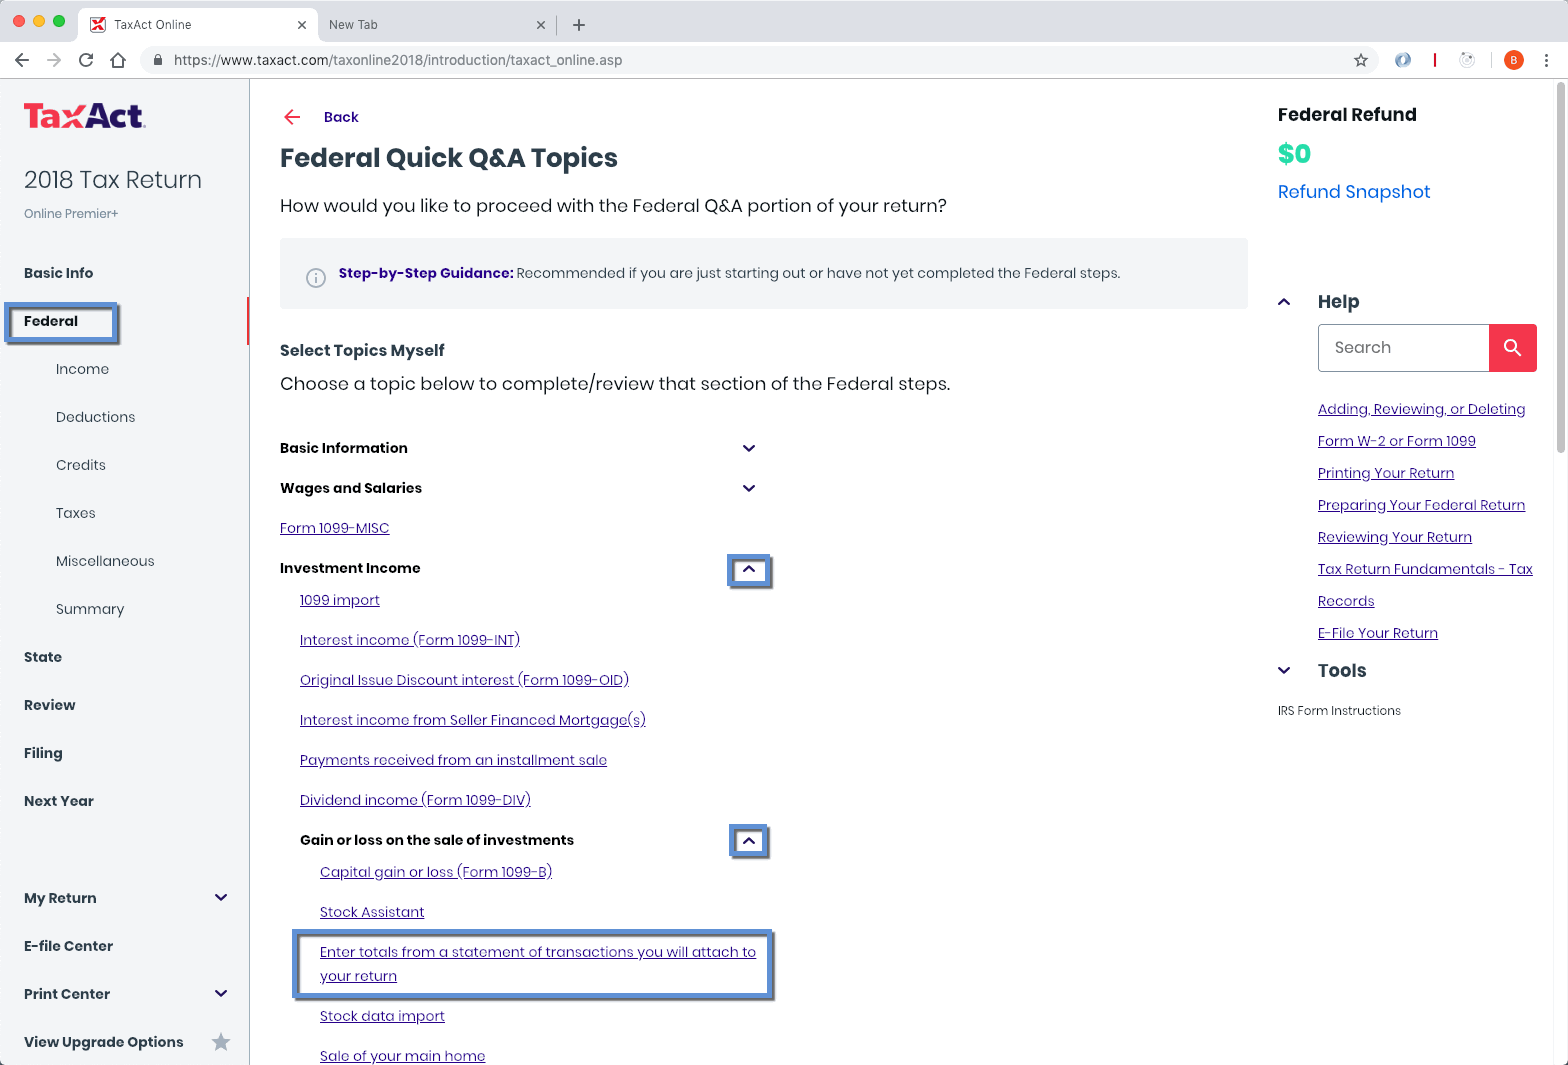Open Miscellaneous in sidebar

(x=105, y=561)
